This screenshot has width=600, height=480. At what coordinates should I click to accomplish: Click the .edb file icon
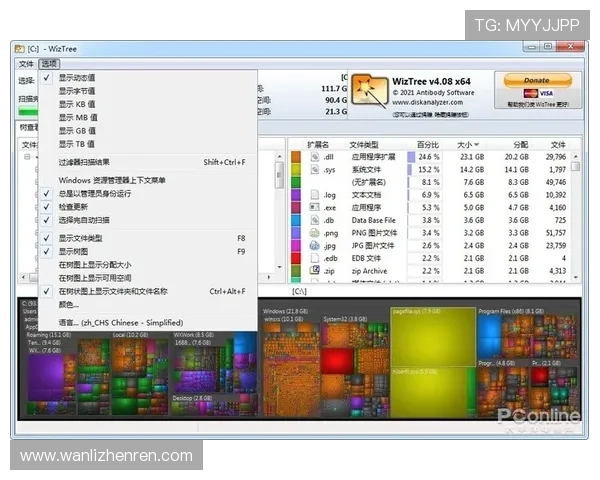pyautogui.click(x=315, y=258)
